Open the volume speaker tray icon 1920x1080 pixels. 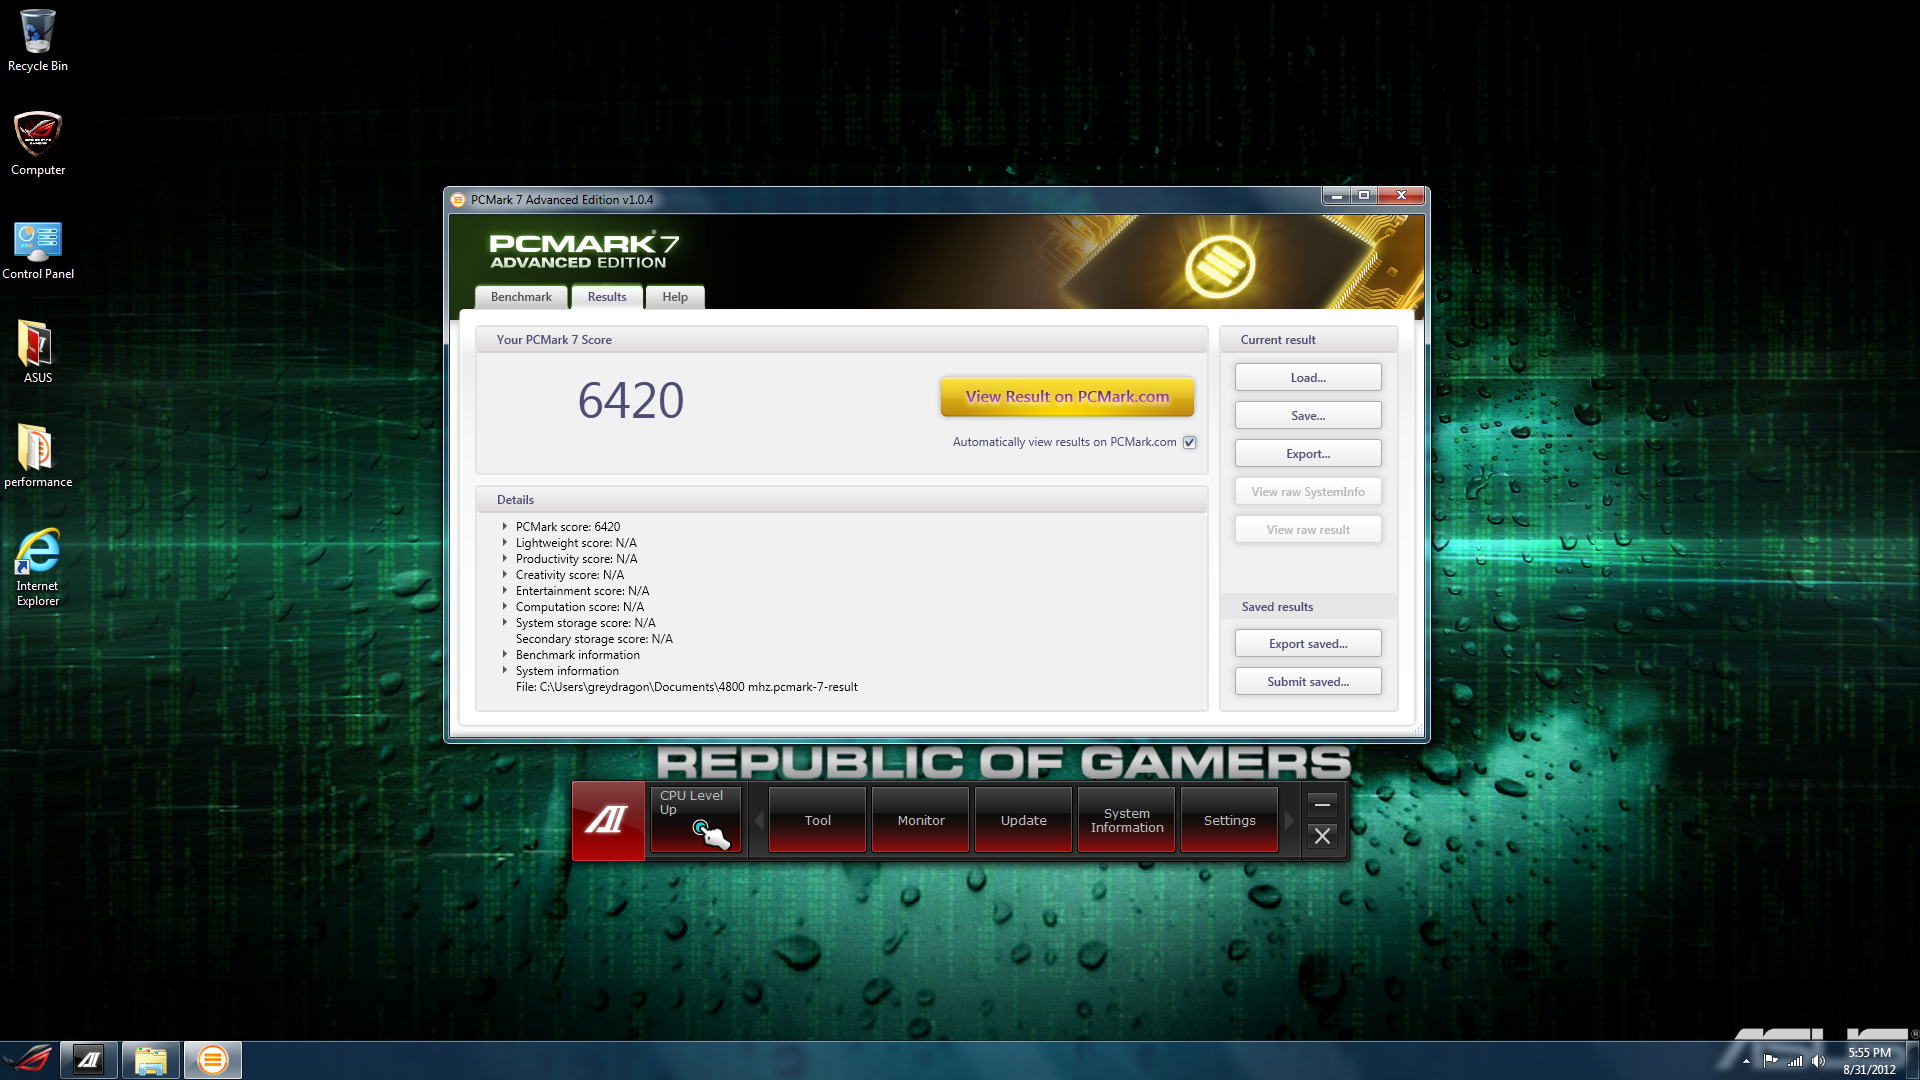[x=1818, y=1061]
